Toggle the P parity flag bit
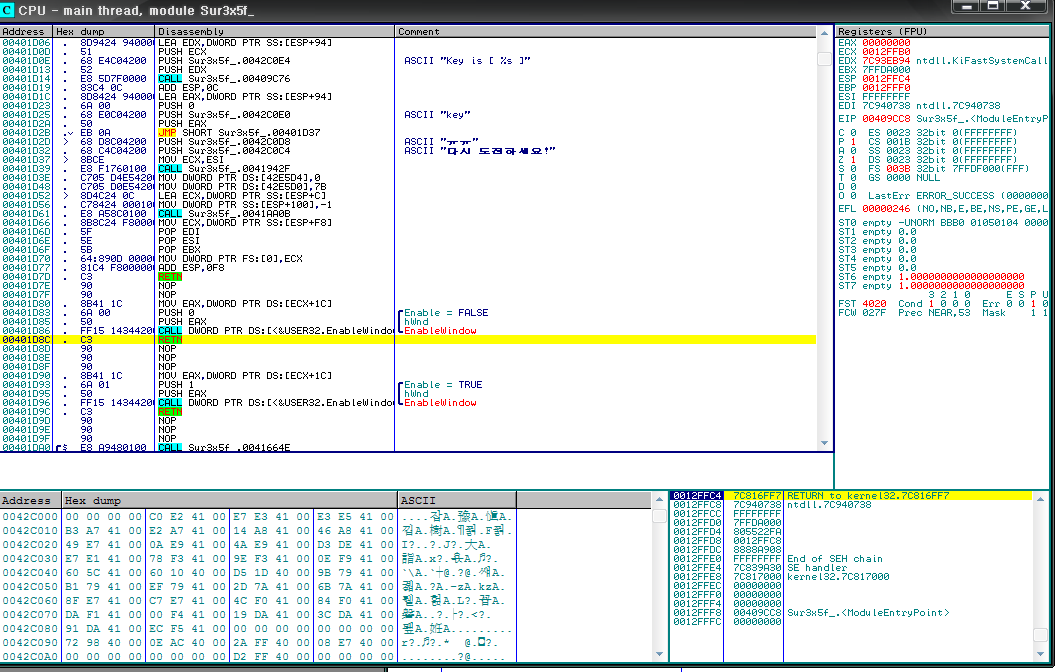The width and height of the screenshot is (1055, 672). tap(853, 141)
